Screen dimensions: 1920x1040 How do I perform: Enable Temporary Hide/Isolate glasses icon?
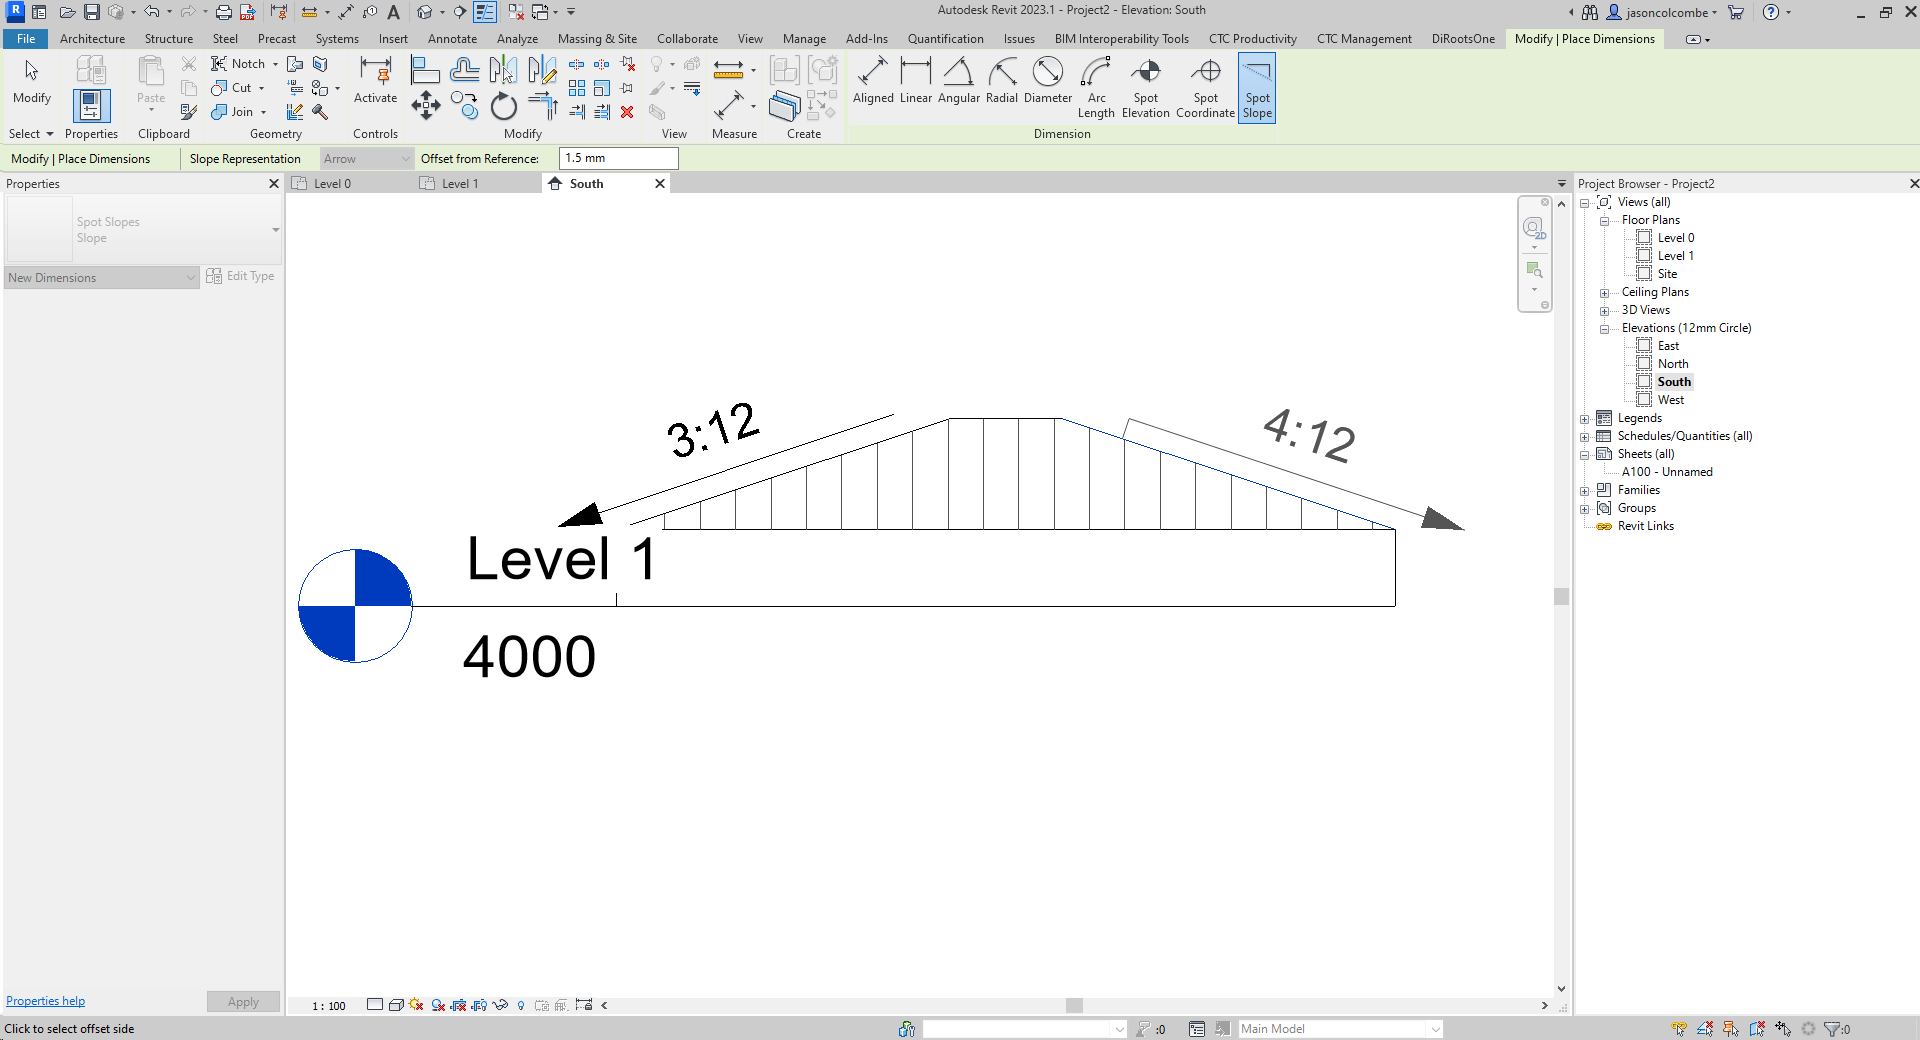pos(500,1006)
